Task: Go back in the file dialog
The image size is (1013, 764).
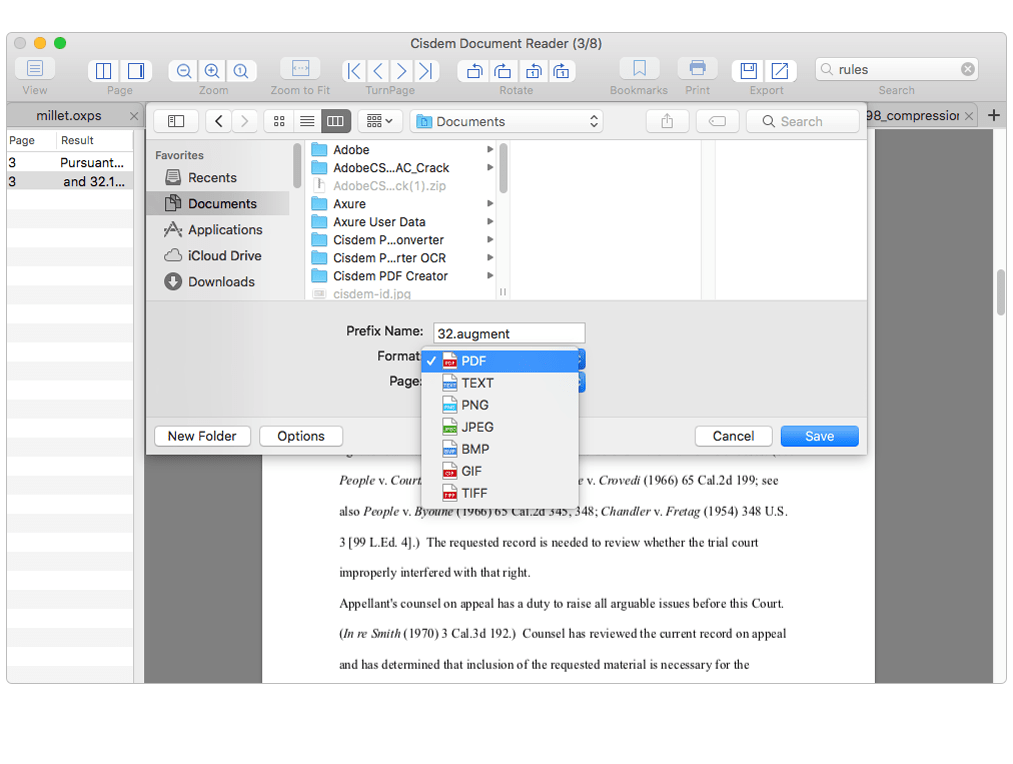Action: tap(218, 121)
